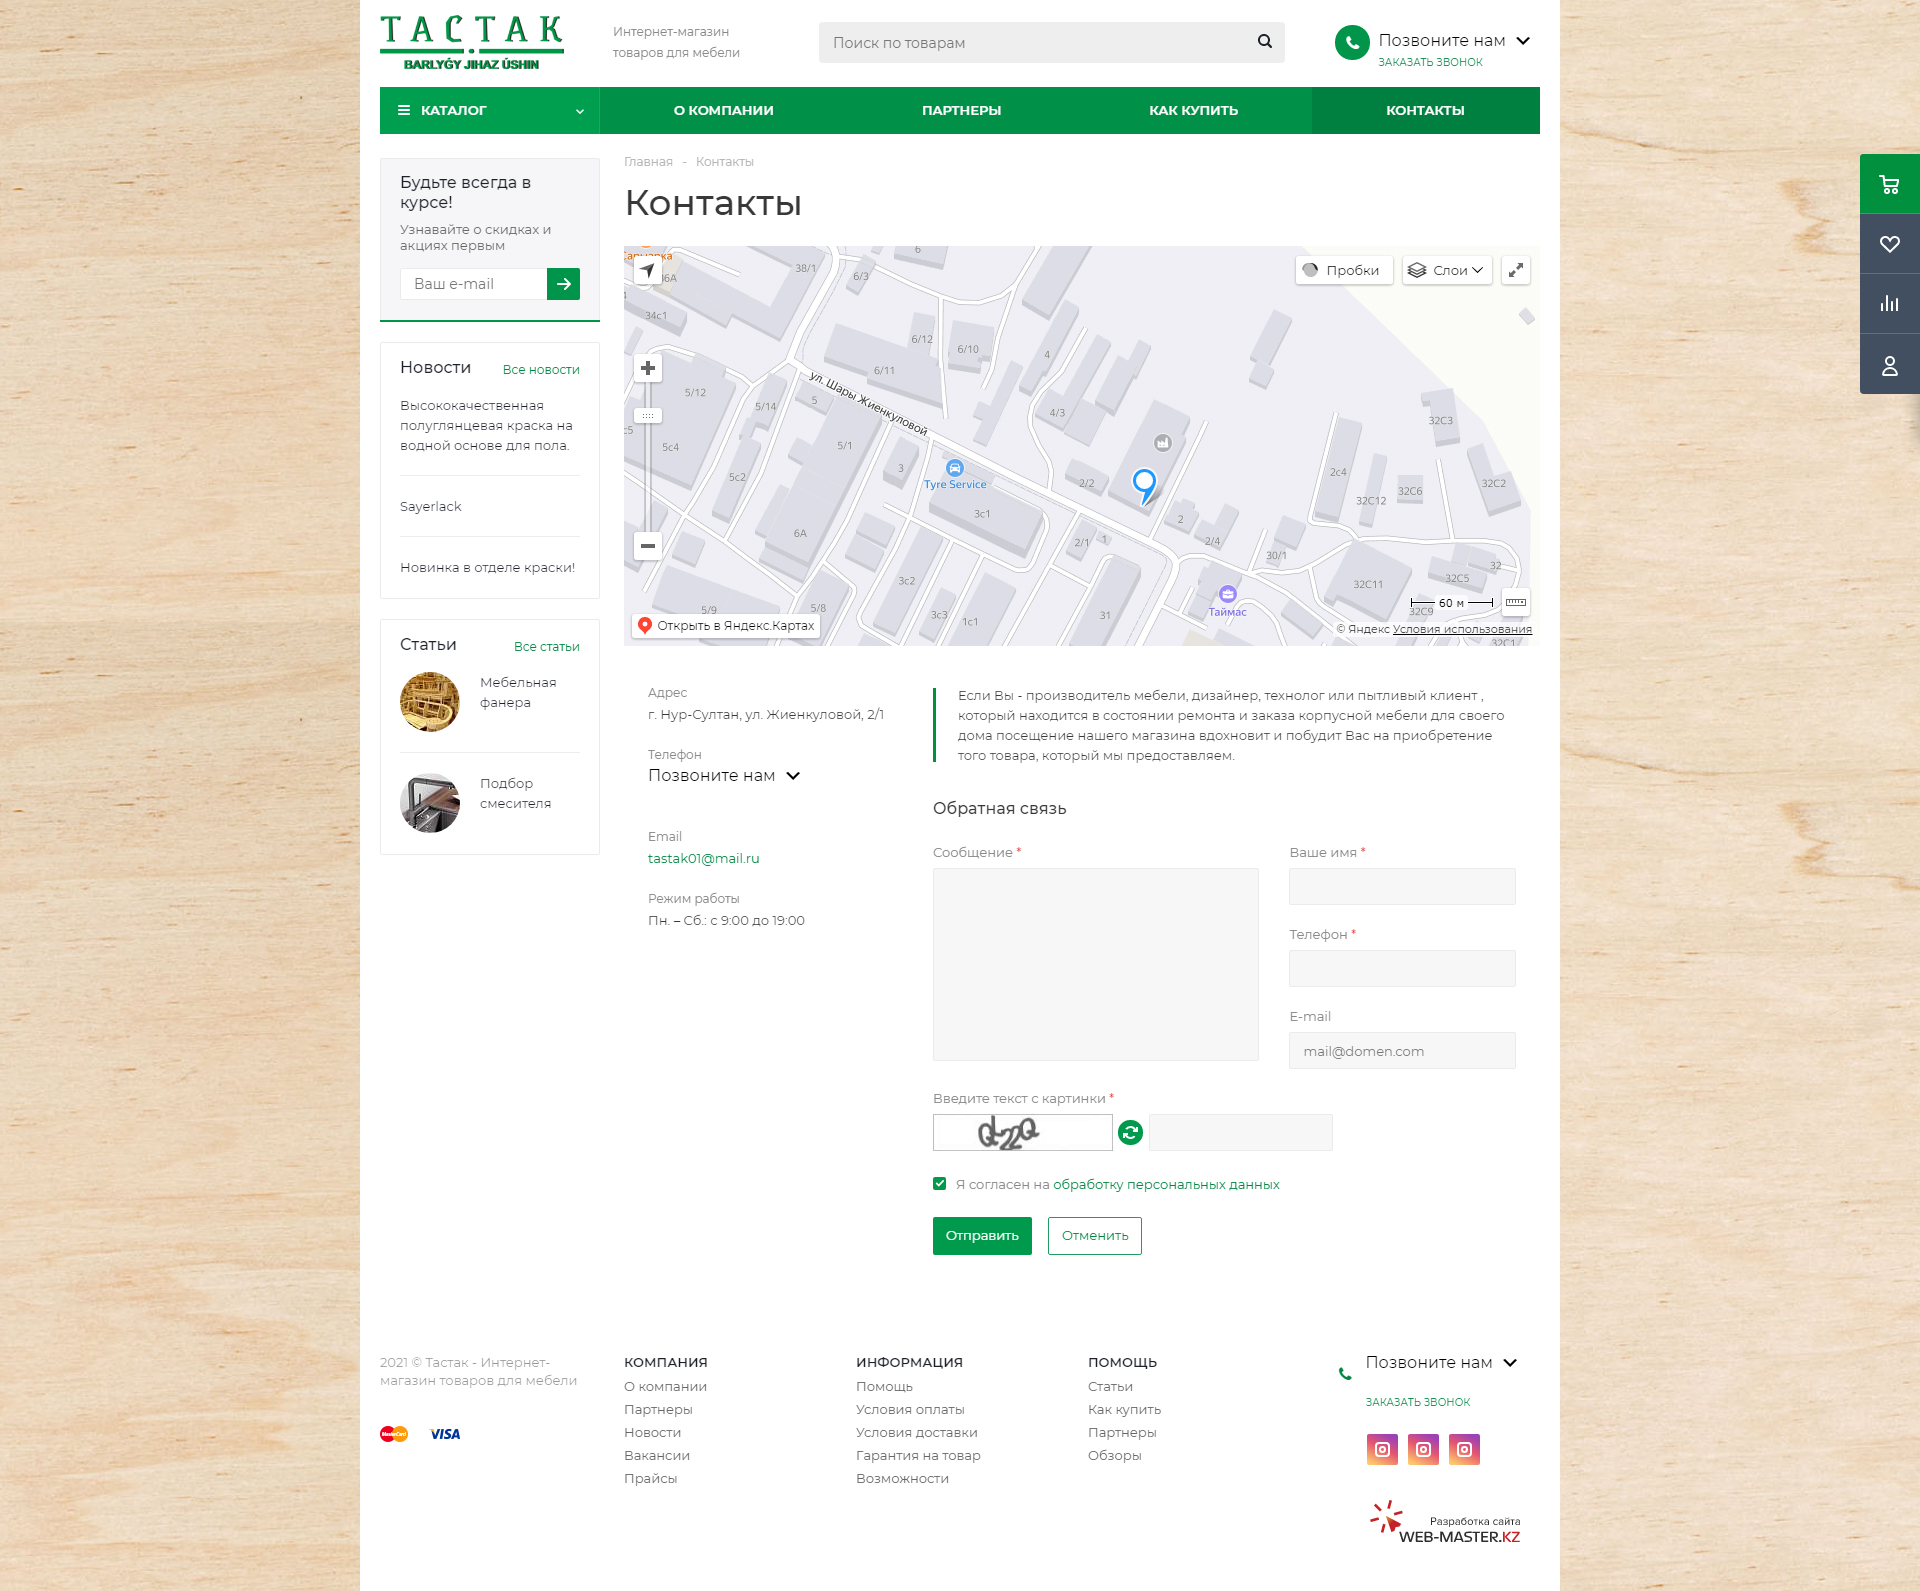1920x1591 pixels.
Task: Toggle Пробки traffic layer on map
Action: coord(1344,270)
